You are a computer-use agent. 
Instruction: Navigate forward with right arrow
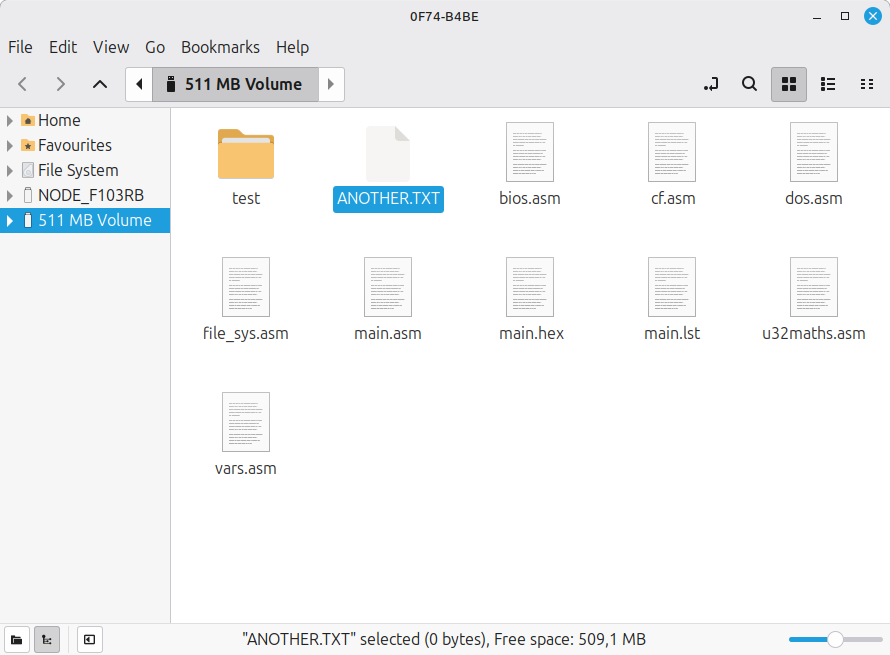coord(61,85)
